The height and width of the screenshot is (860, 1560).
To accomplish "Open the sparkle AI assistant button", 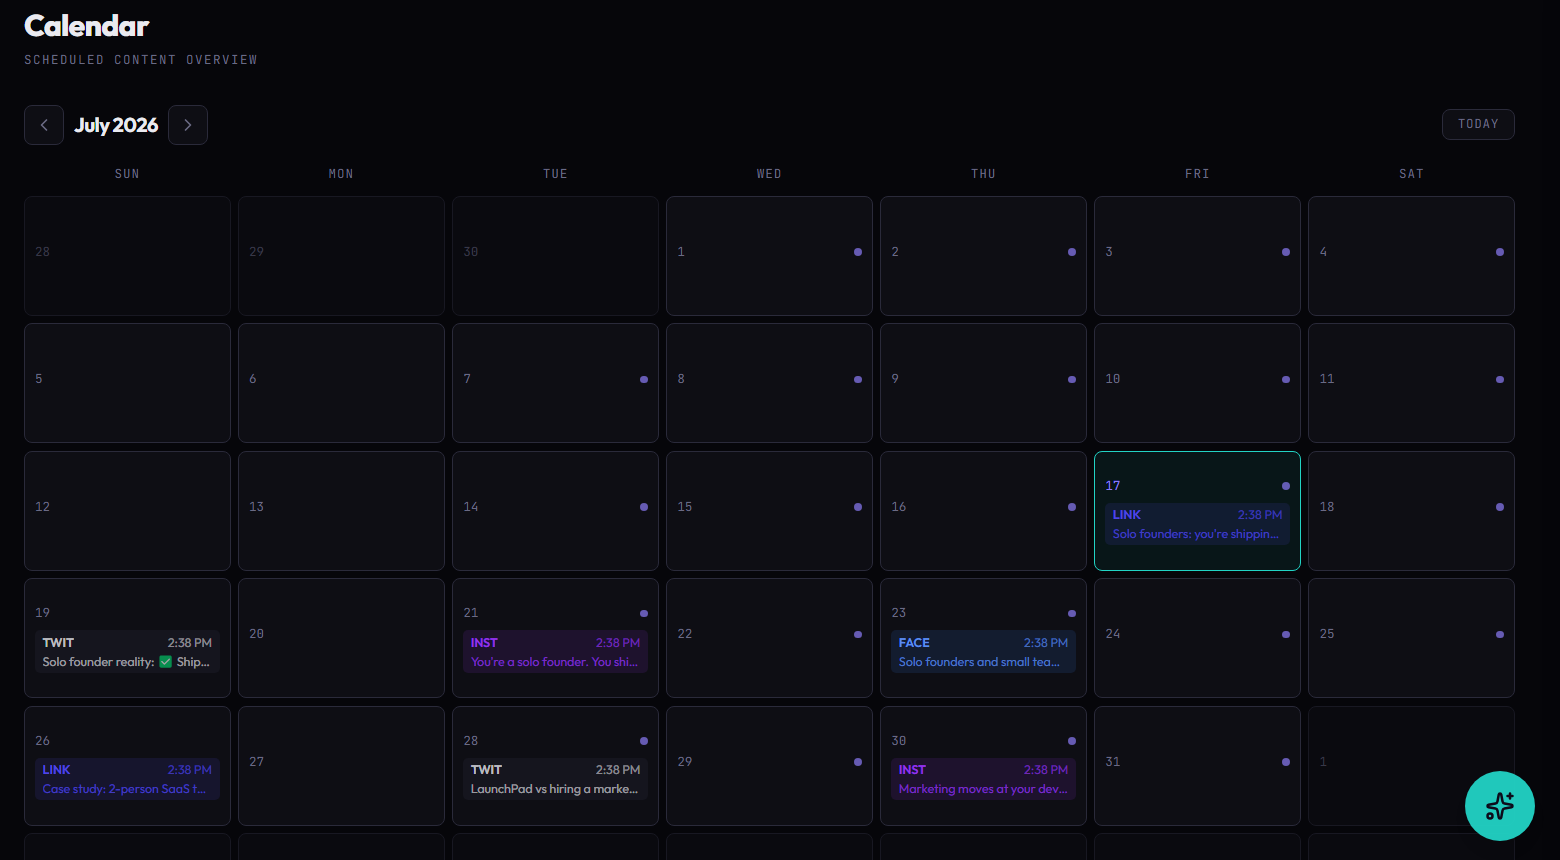I will 1500,806.
